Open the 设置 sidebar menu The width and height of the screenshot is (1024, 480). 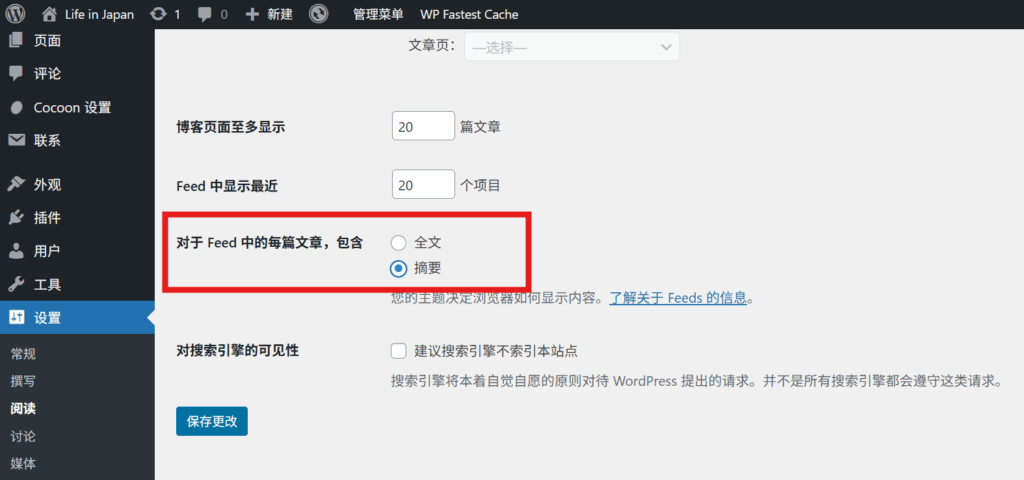click(77, 318)
